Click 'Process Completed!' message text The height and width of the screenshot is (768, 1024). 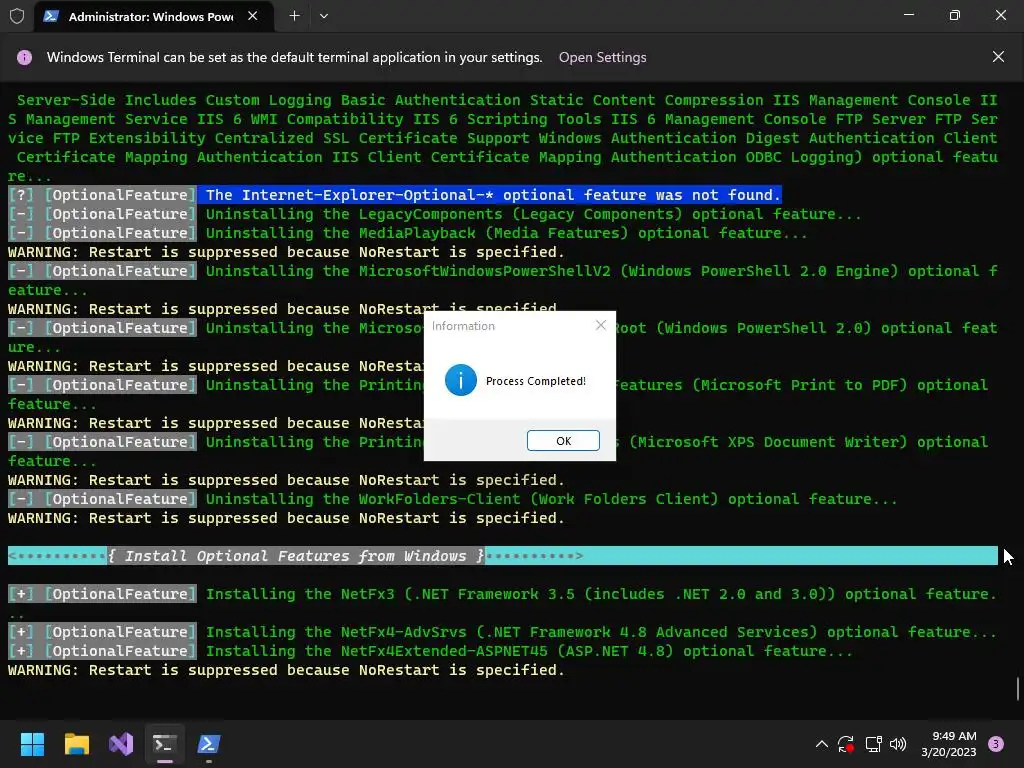pos(536,381)
